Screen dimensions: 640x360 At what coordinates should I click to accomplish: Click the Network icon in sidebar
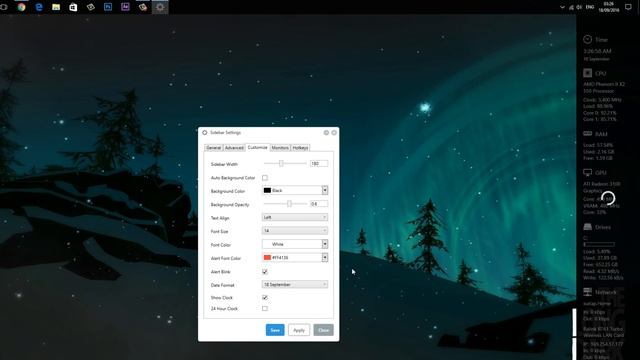click(587, 291)
